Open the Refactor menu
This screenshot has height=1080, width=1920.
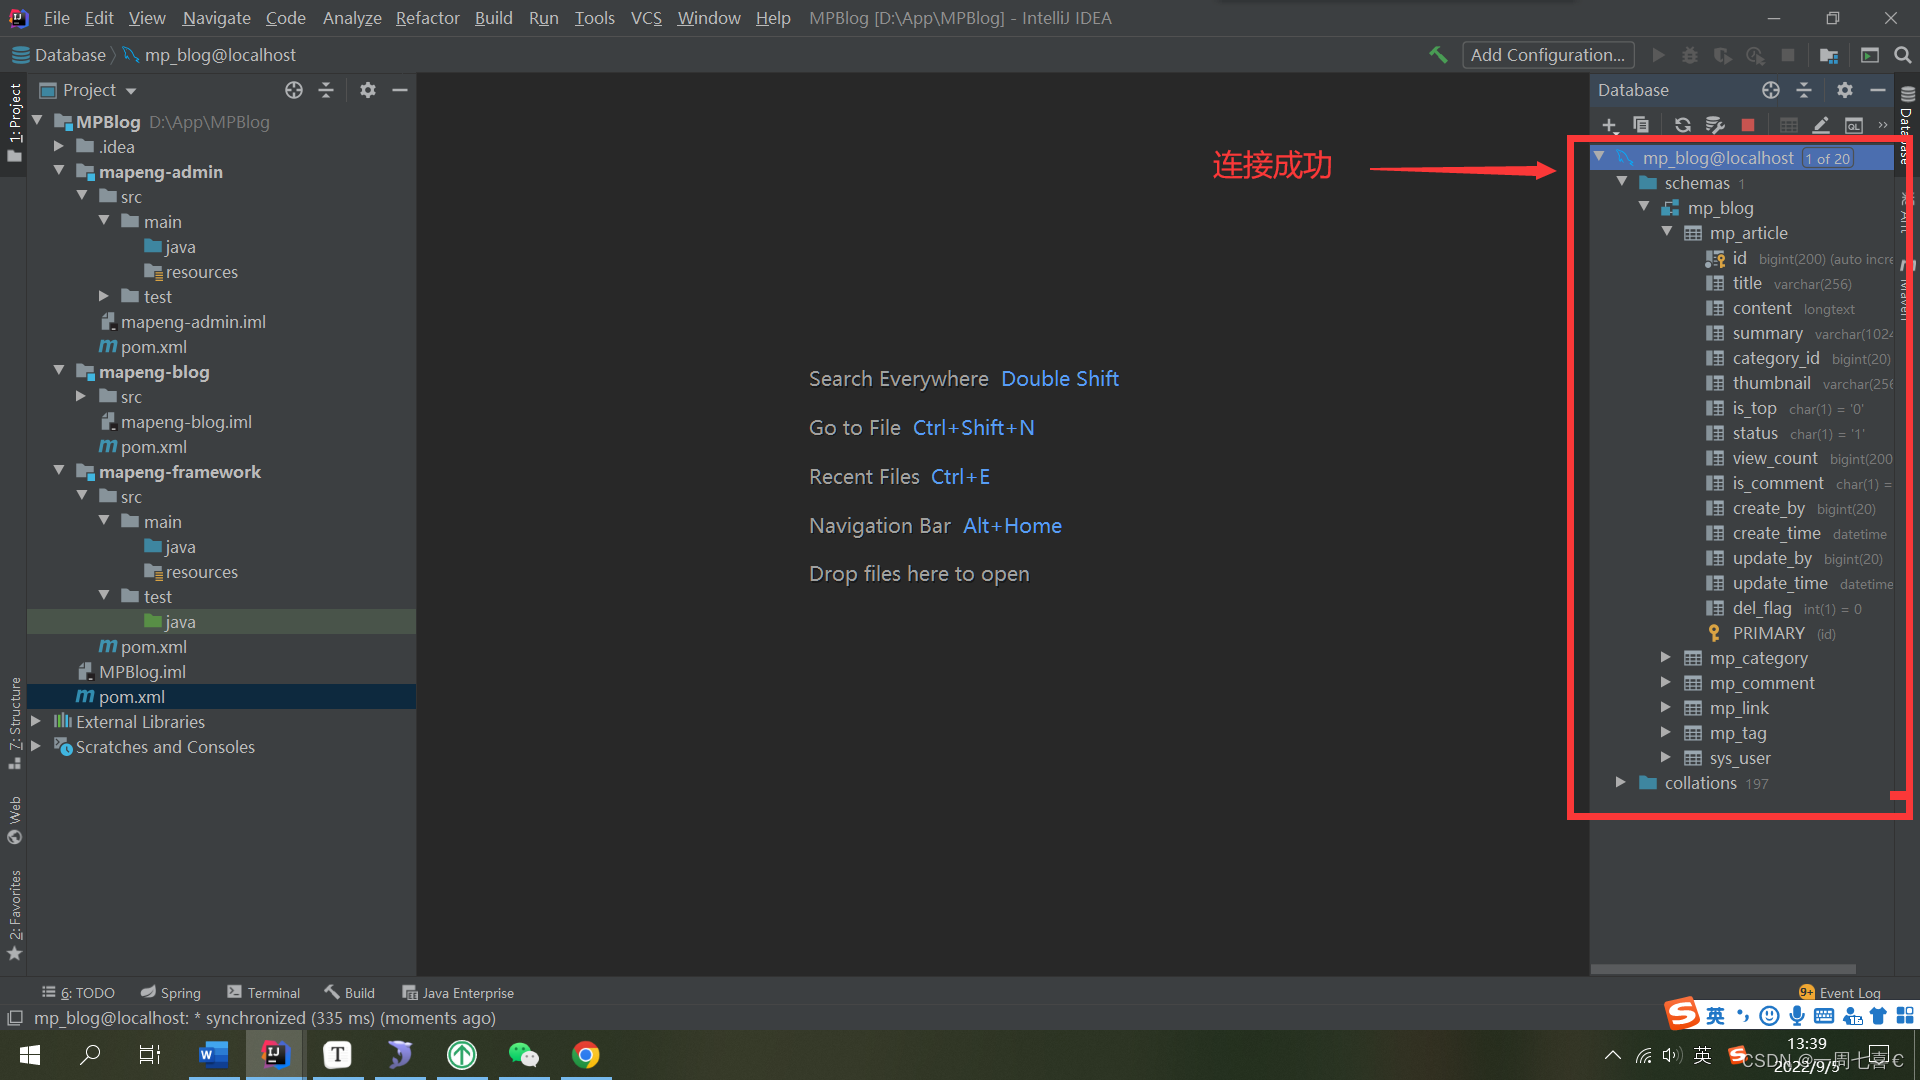(427, 18)
